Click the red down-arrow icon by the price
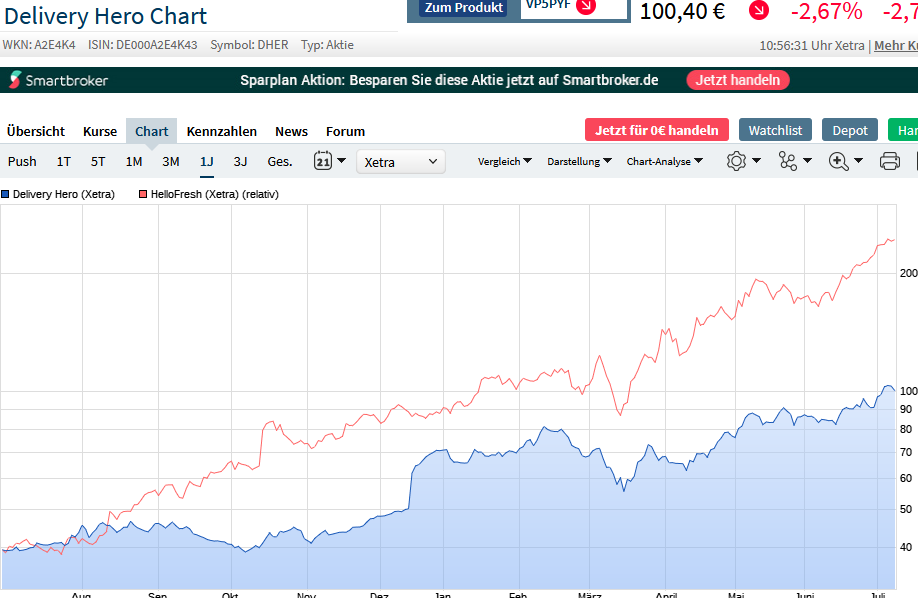Screen dimensions: 918x598 (x=759, y=10)
